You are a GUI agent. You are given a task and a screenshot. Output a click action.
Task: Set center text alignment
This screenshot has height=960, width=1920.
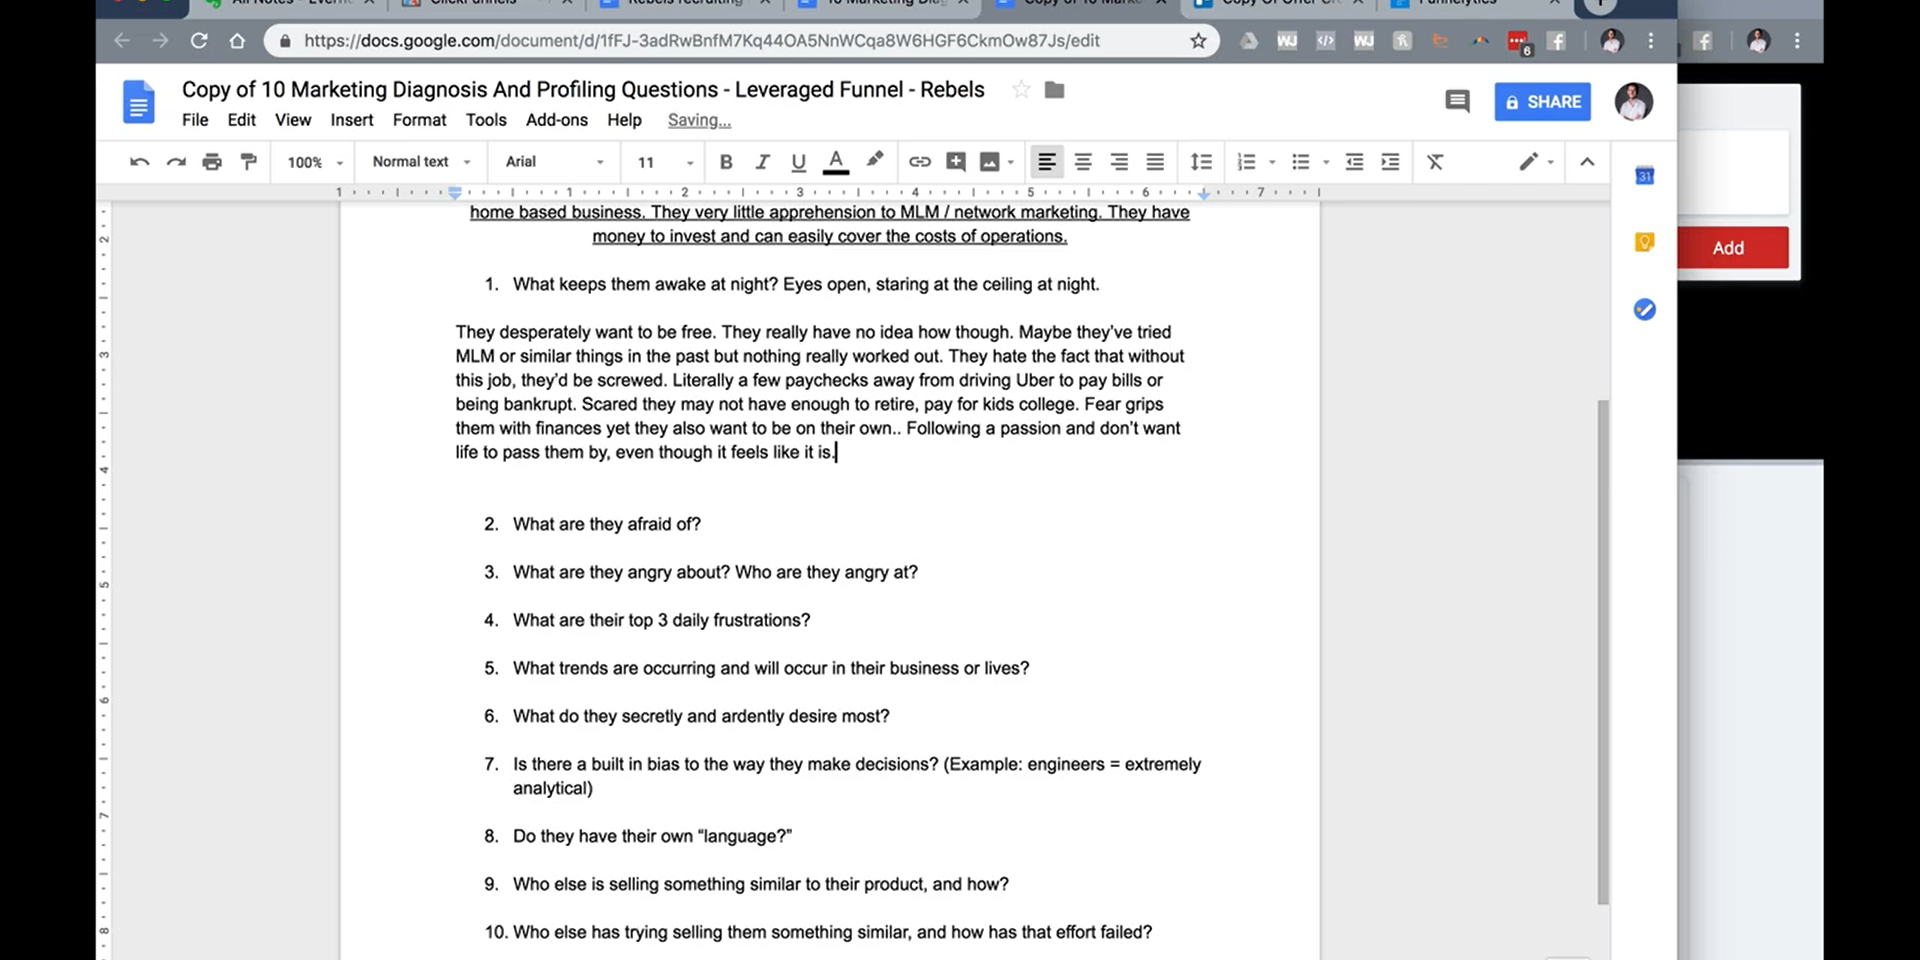tap(1083, 162)
